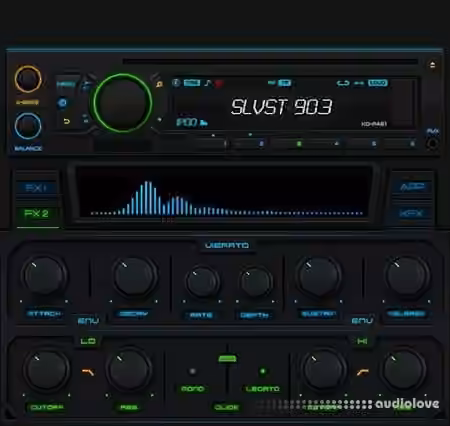450x426 pixels.
Task: Click the blue round icon below Menu
Action: click(x=62, y=103)
